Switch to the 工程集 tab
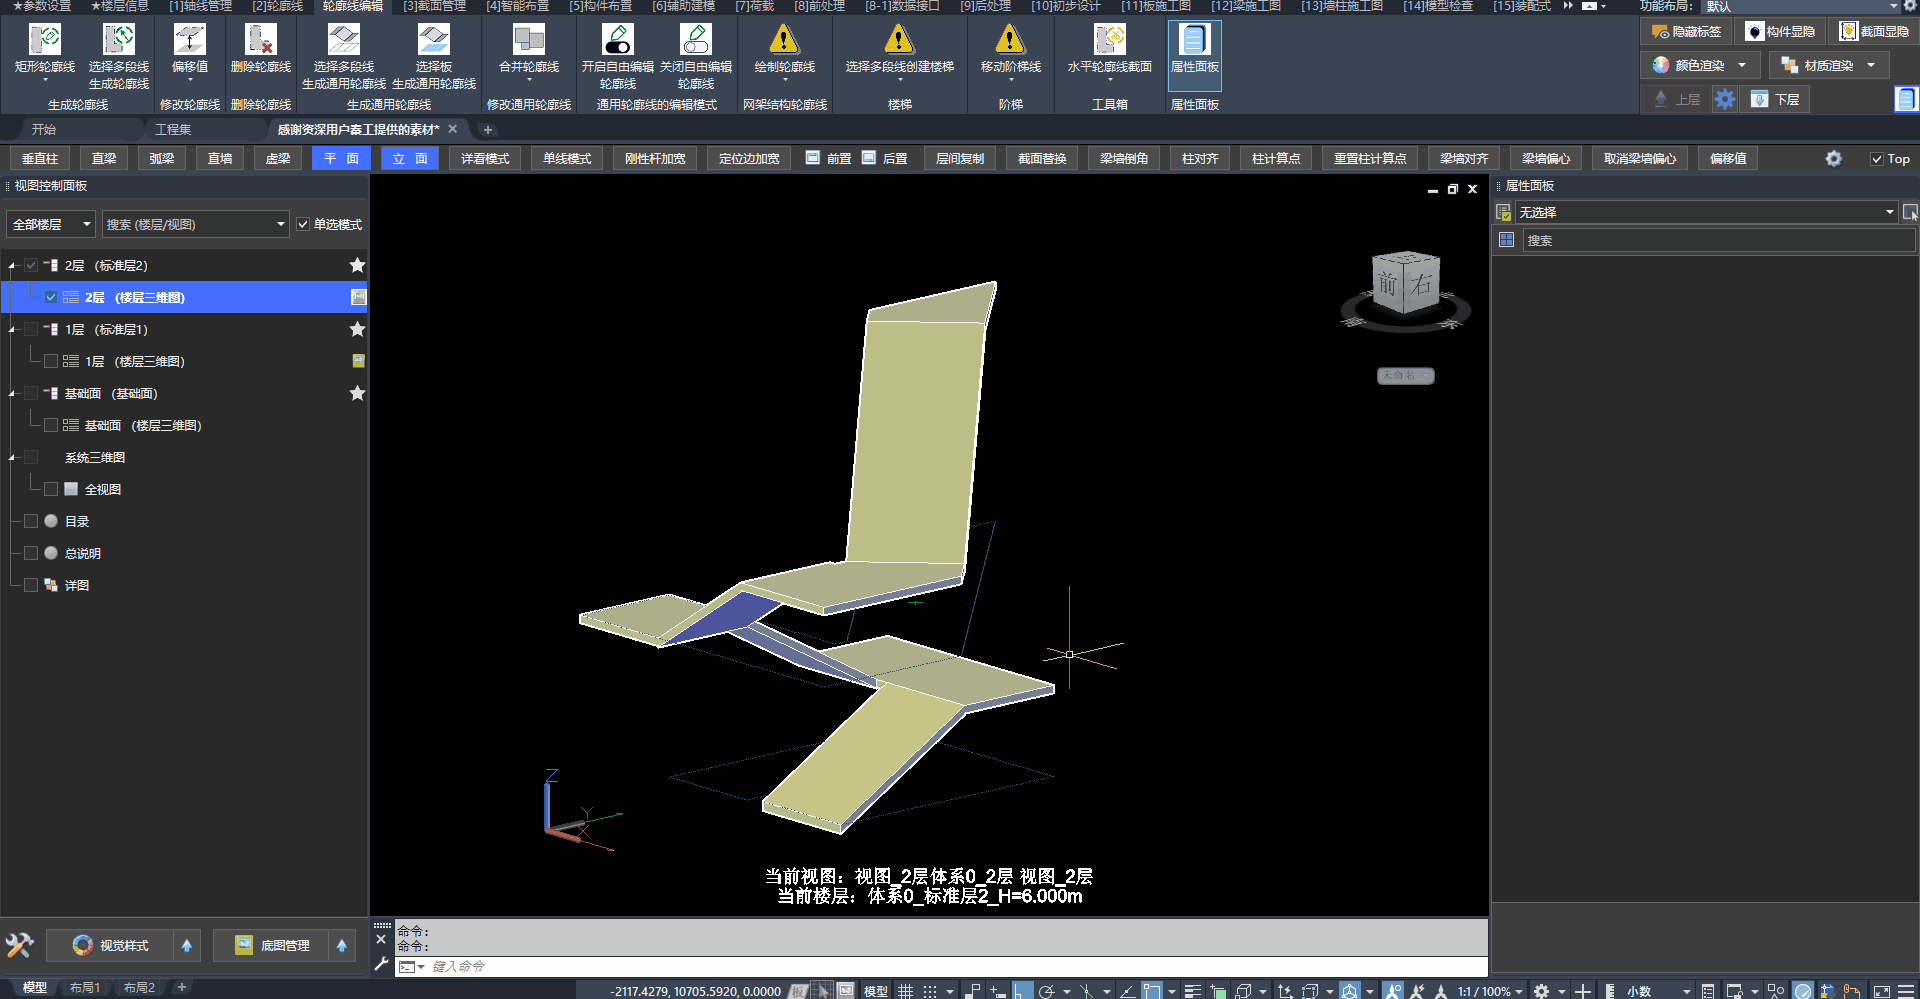Image resolution: width=1920 pixels, height=999 pixels. pyautogui.click(x=173, y=130)
